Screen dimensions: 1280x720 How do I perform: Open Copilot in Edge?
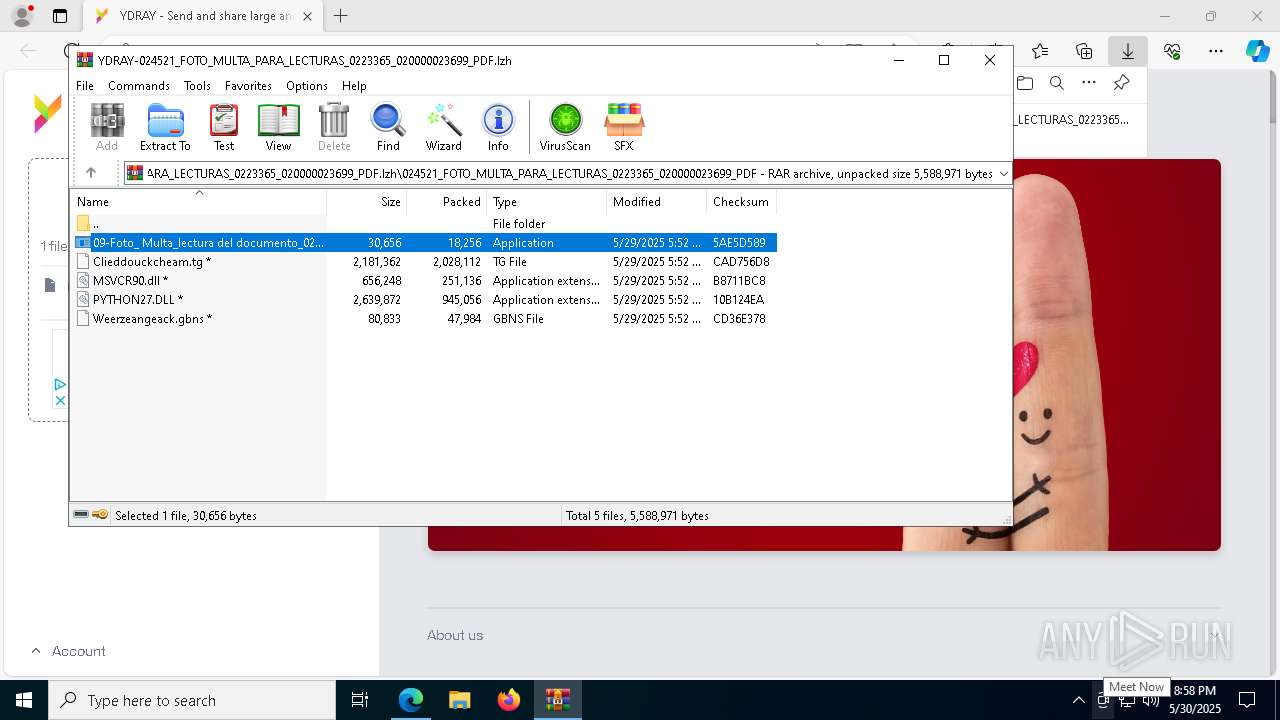pos(1258,51)
